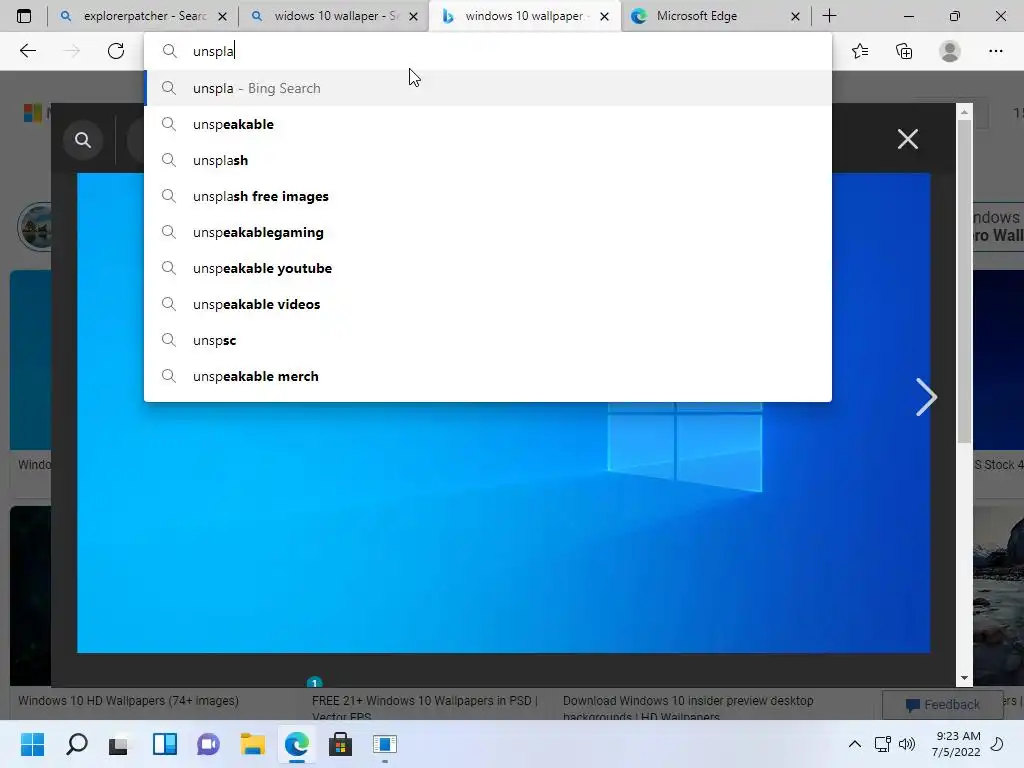
Task: Switch to the widows 10 wallaper tab
Action: [x=335, y=16]
